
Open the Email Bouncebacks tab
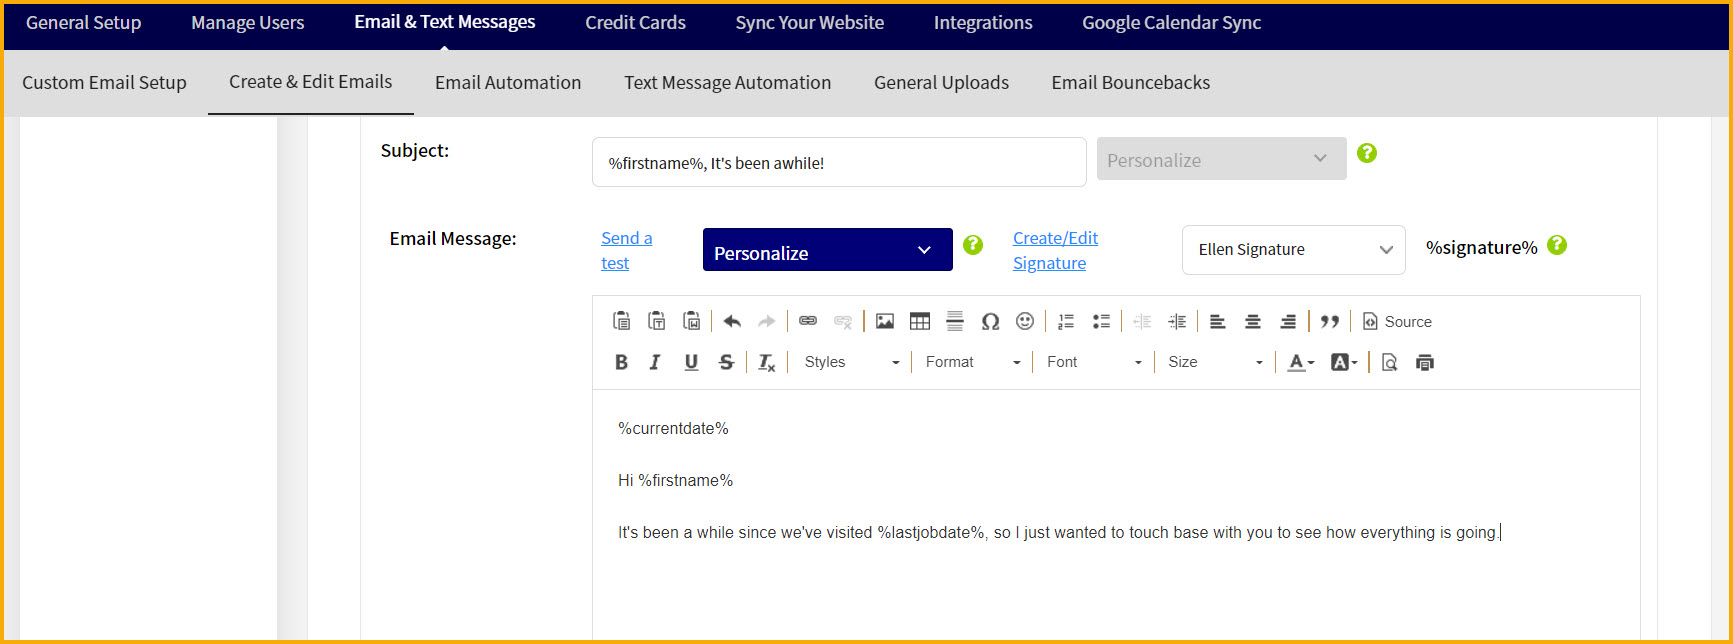click(x=1131, y=83)
